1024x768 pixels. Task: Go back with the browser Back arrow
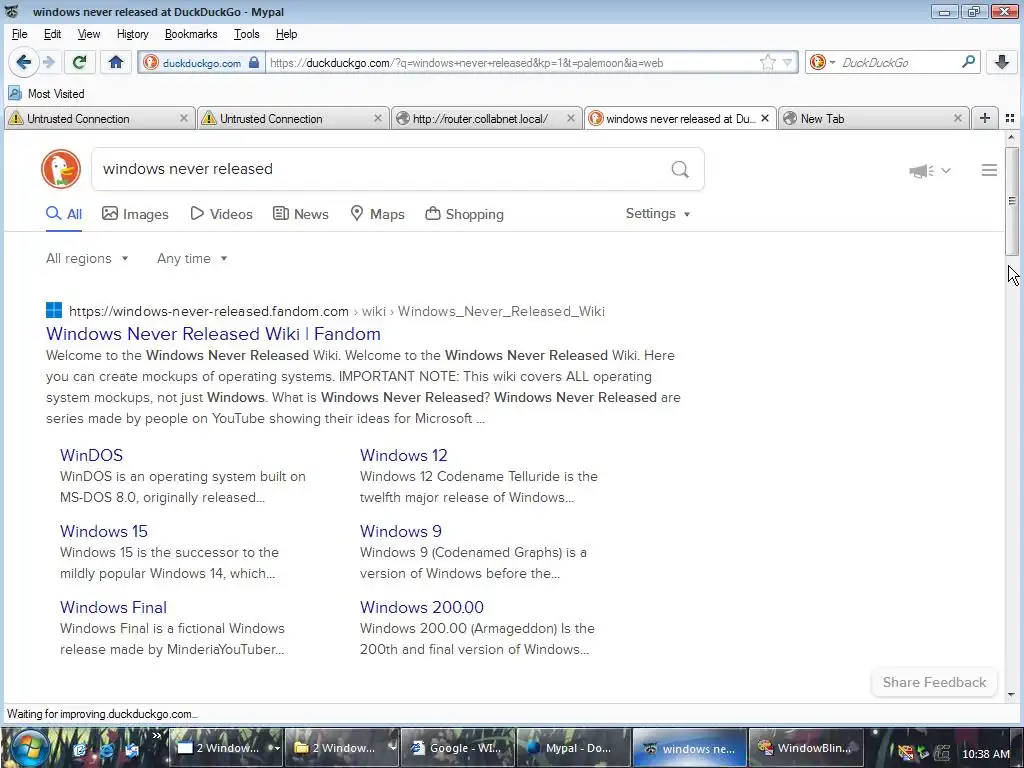pyautogui.click(x=24, y=63)
